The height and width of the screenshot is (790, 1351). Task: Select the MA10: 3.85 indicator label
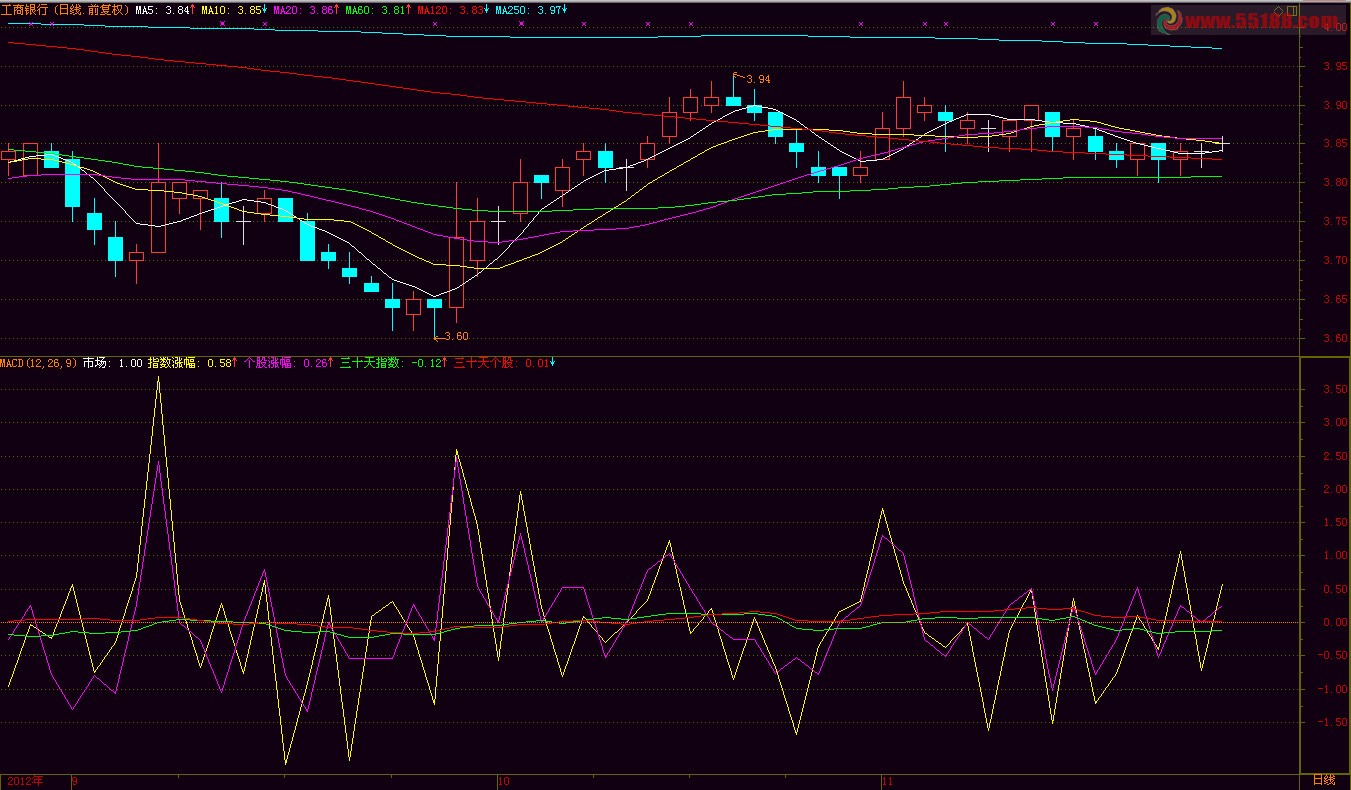234,9
